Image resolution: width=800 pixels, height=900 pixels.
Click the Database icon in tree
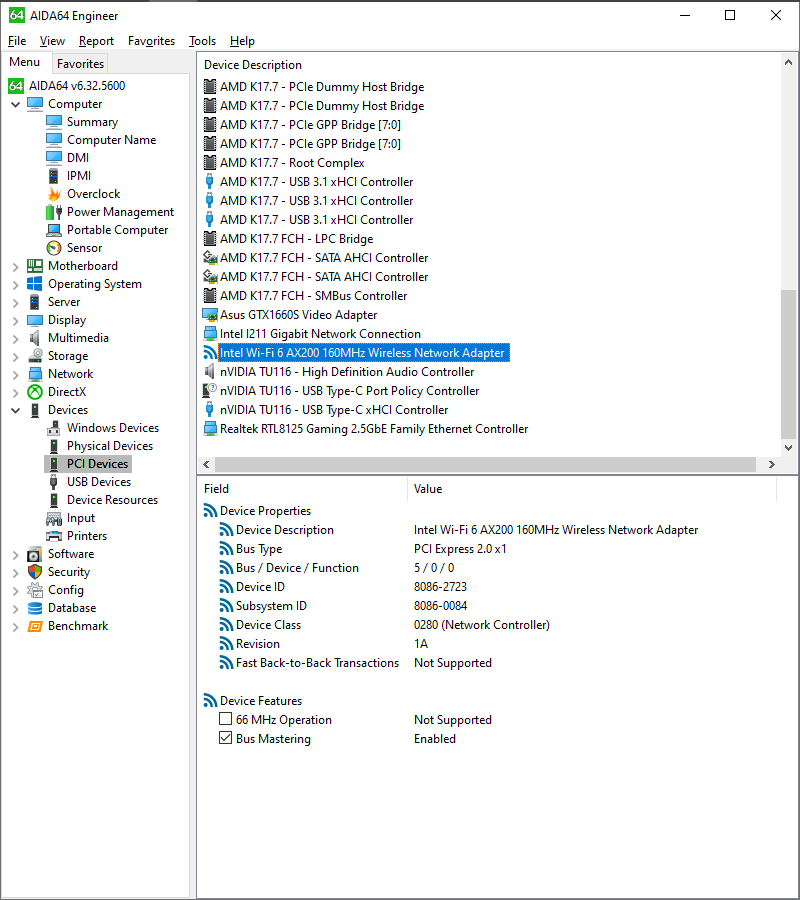(x=35, y=608)
